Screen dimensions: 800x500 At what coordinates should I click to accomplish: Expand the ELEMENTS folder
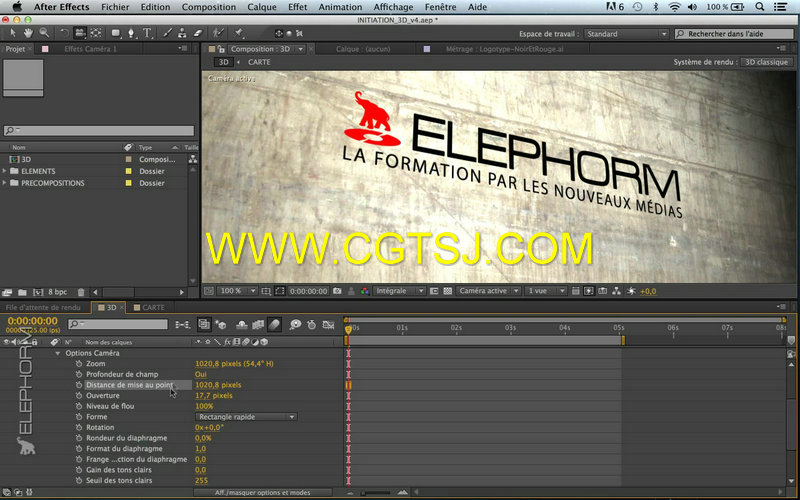pyautogui.click(x=5, y=171)
